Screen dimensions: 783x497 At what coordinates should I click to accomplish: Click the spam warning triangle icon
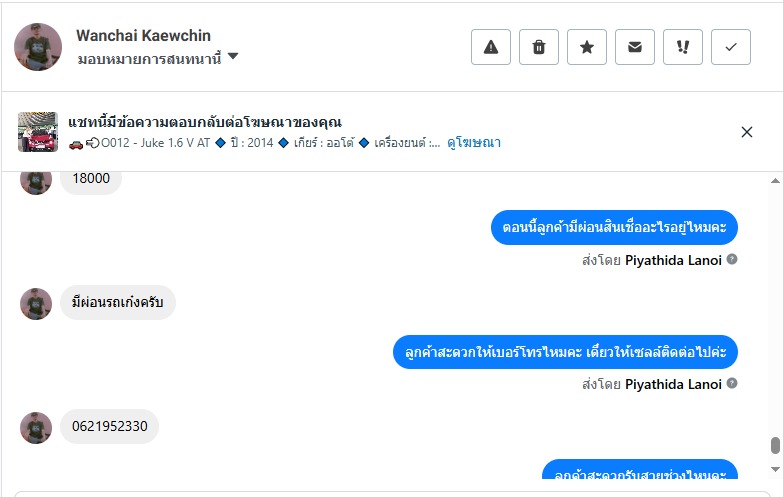(491, 47)
